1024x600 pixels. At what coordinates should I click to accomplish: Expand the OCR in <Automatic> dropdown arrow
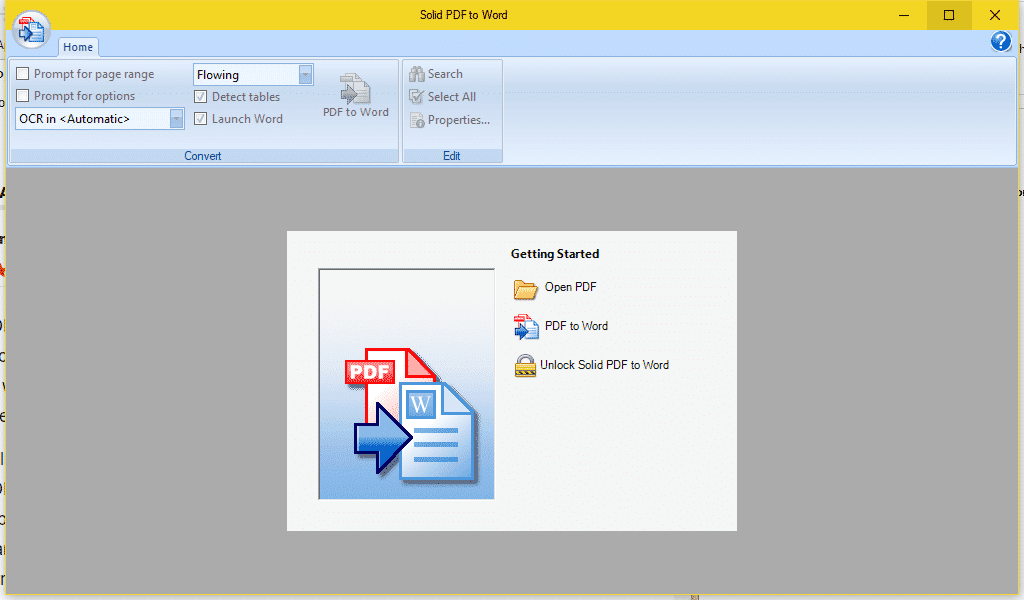tap(176, 118)
